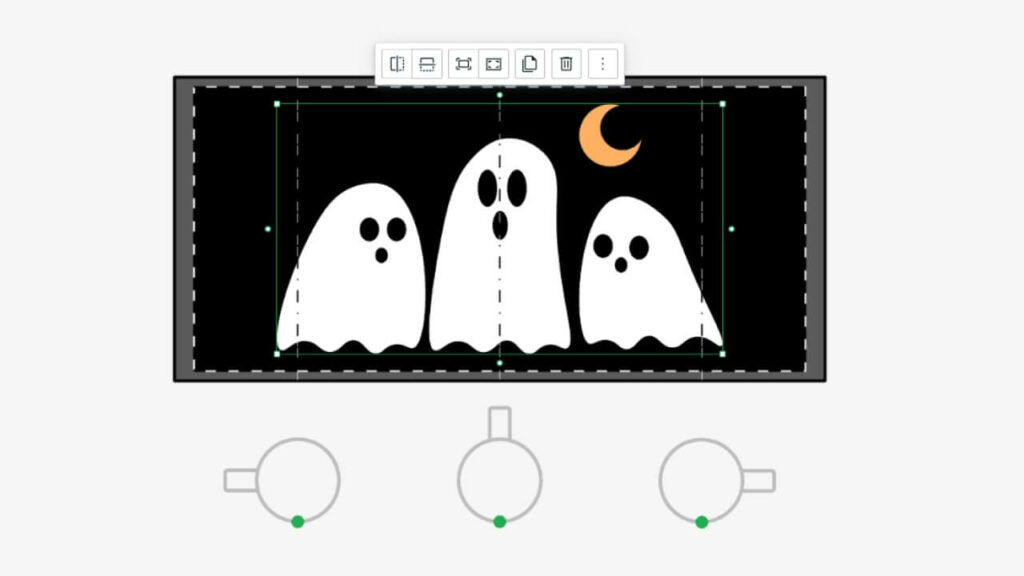The height and width of the screenshot is (576, 1024).
Task: Click green dot under left mug preview
Action: pos(297,522)
